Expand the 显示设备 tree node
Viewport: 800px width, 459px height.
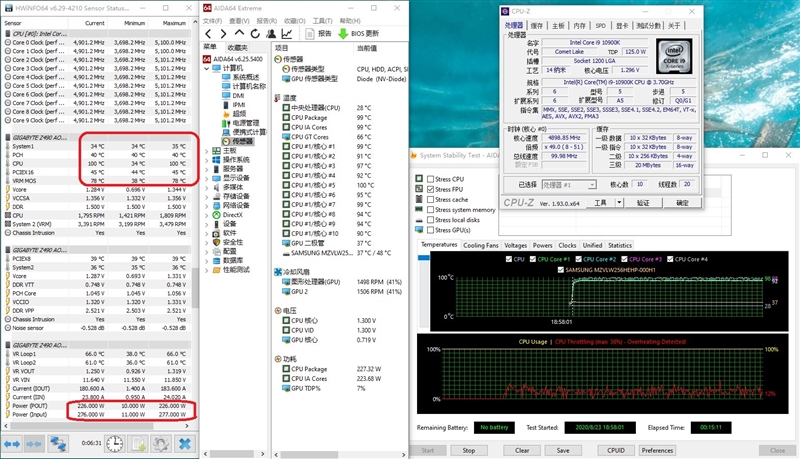tap(207, 178)
